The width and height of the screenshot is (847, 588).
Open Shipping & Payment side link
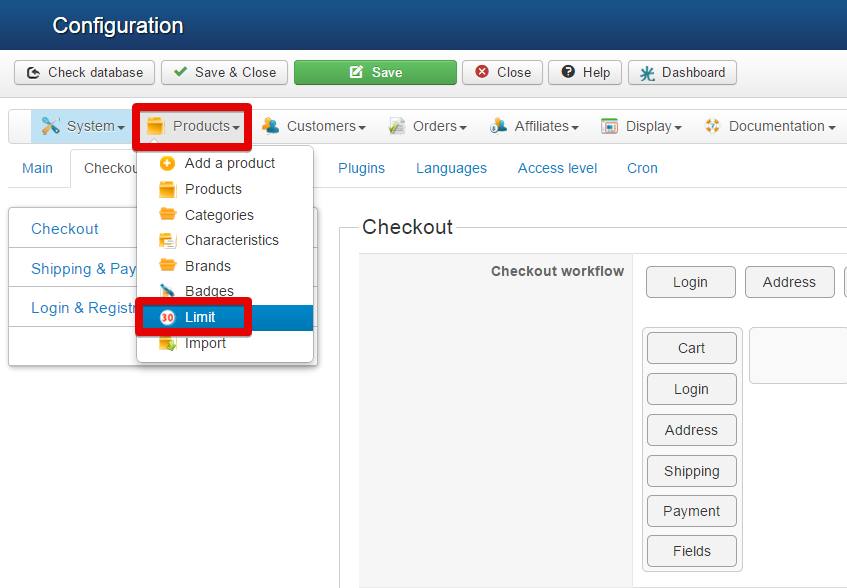pos(83,269)
